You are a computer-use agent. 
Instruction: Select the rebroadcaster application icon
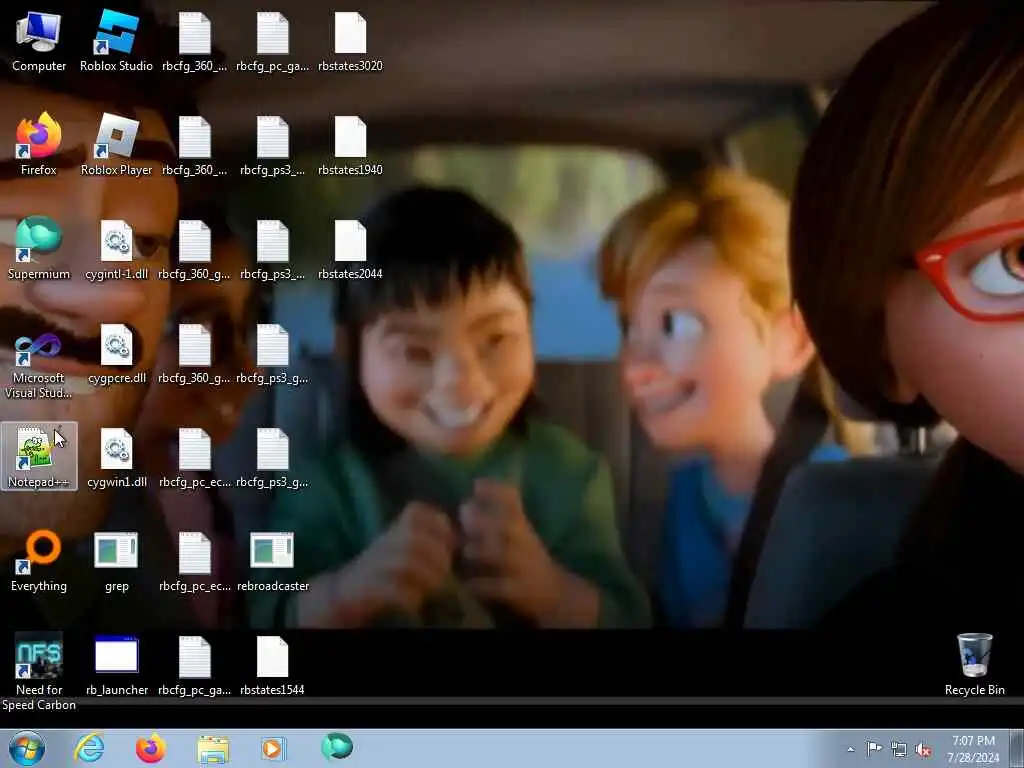272,562
